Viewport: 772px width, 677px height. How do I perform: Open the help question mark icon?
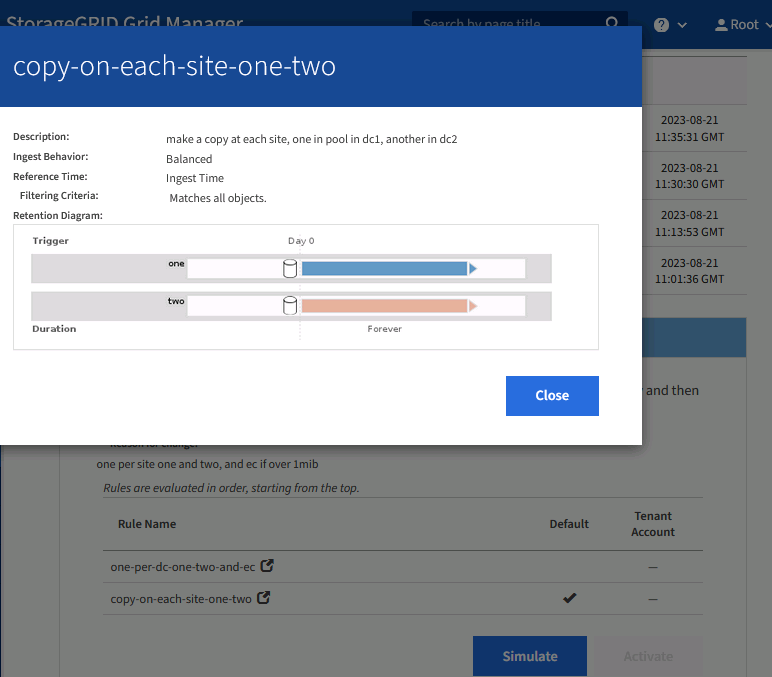point(661,25)
